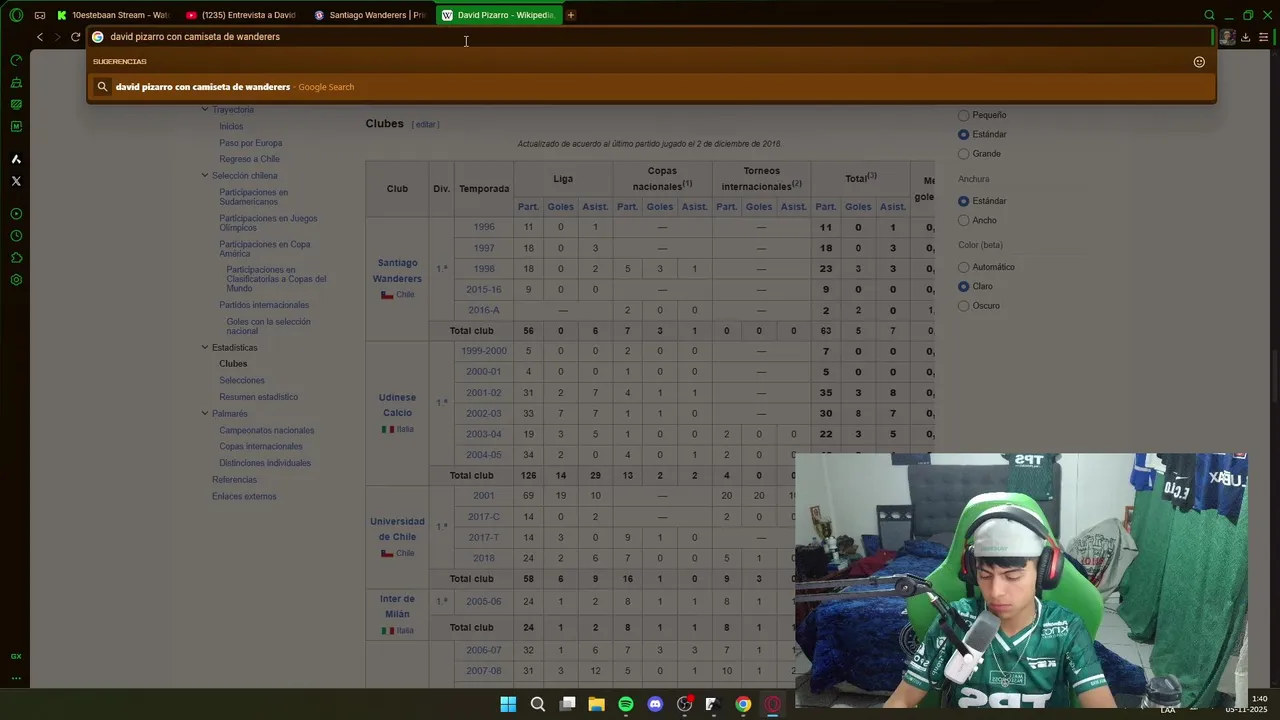Add a new tab with plus button
The height and width of the screenshot is (720, 1280).
(x=571, y=15)
